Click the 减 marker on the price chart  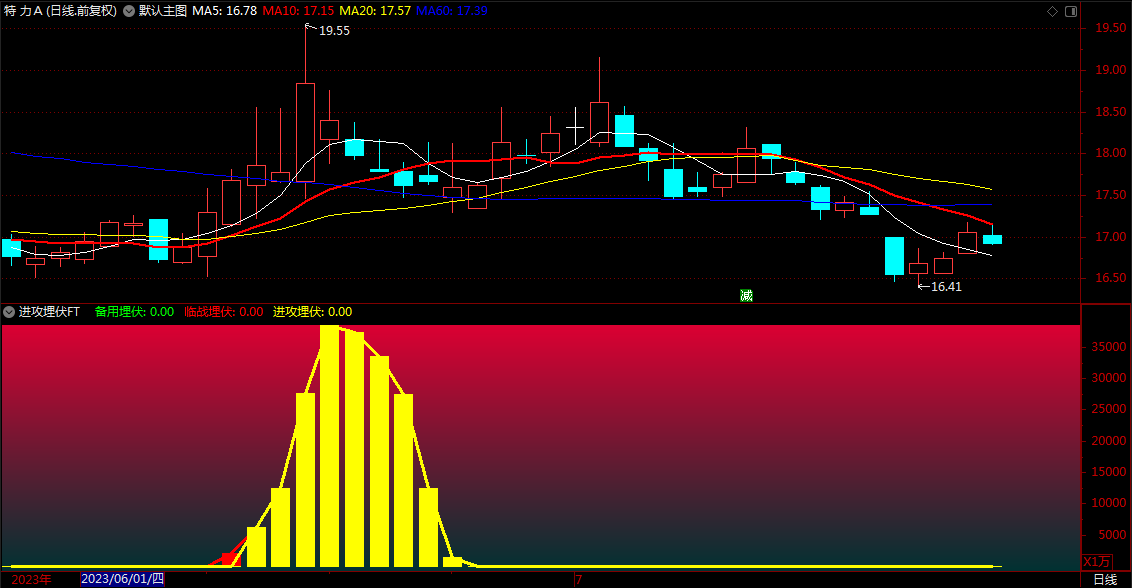pos(746,295)
